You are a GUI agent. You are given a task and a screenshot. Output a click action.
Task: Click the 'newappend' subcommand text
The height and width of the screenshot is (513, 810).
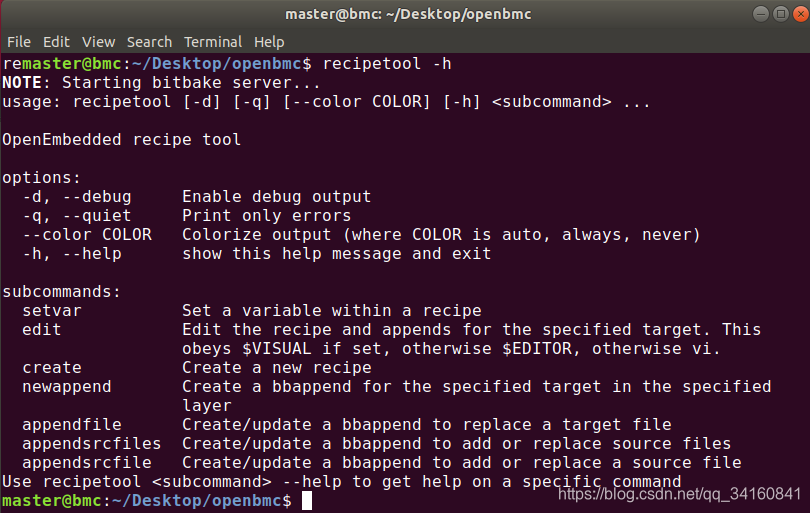tap(67, 387)
